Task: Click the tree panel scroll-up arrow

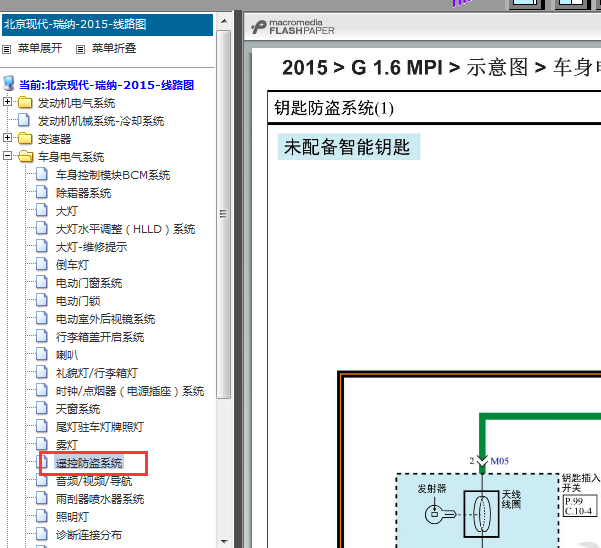Action: point(224,21)
